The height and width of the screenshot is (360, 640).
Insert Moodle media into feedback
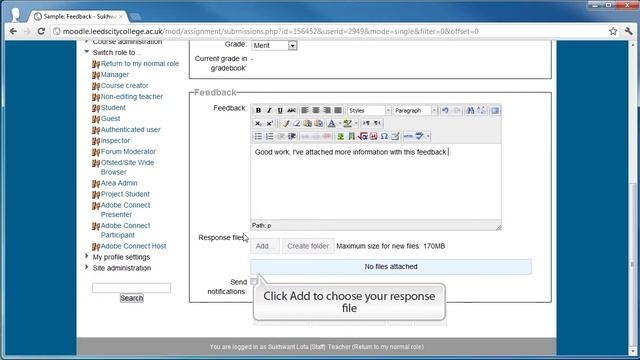click(x=351, y=136)
